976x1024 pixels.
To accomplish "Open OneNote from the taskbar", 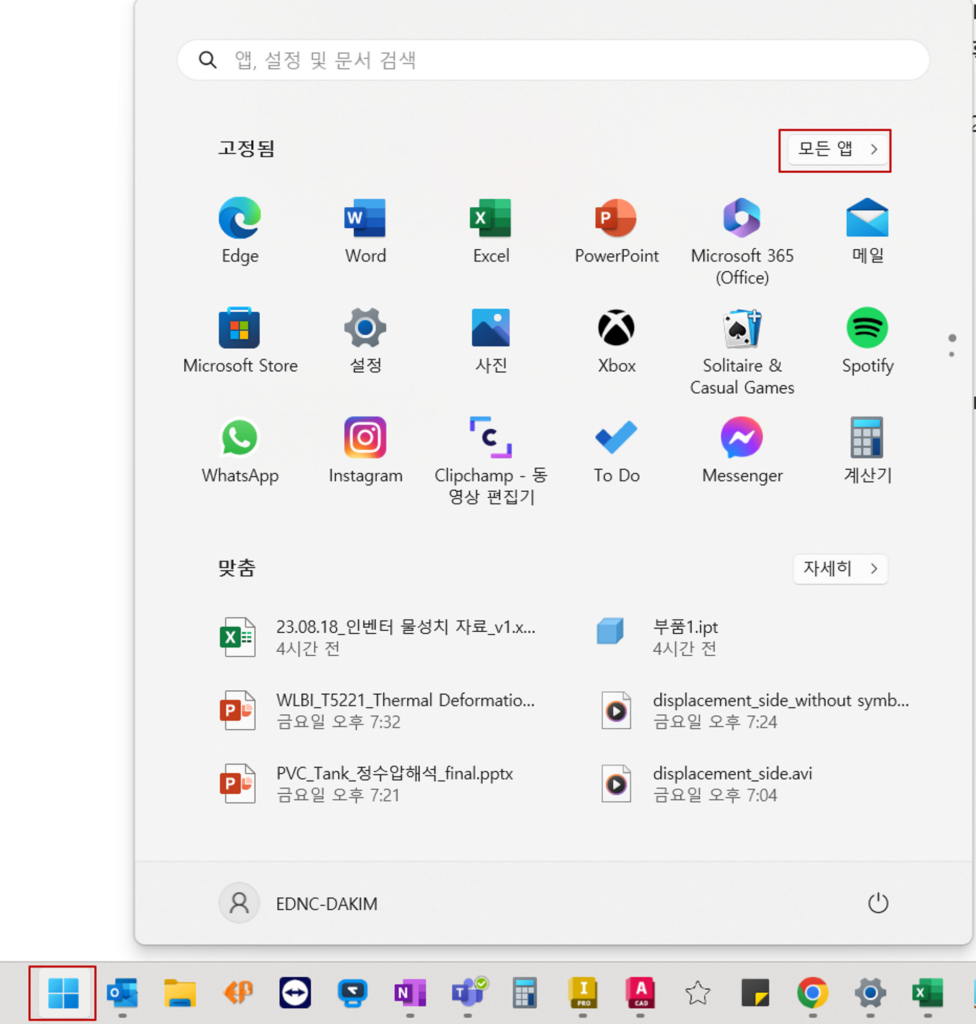I will click(x=410, y=993).
